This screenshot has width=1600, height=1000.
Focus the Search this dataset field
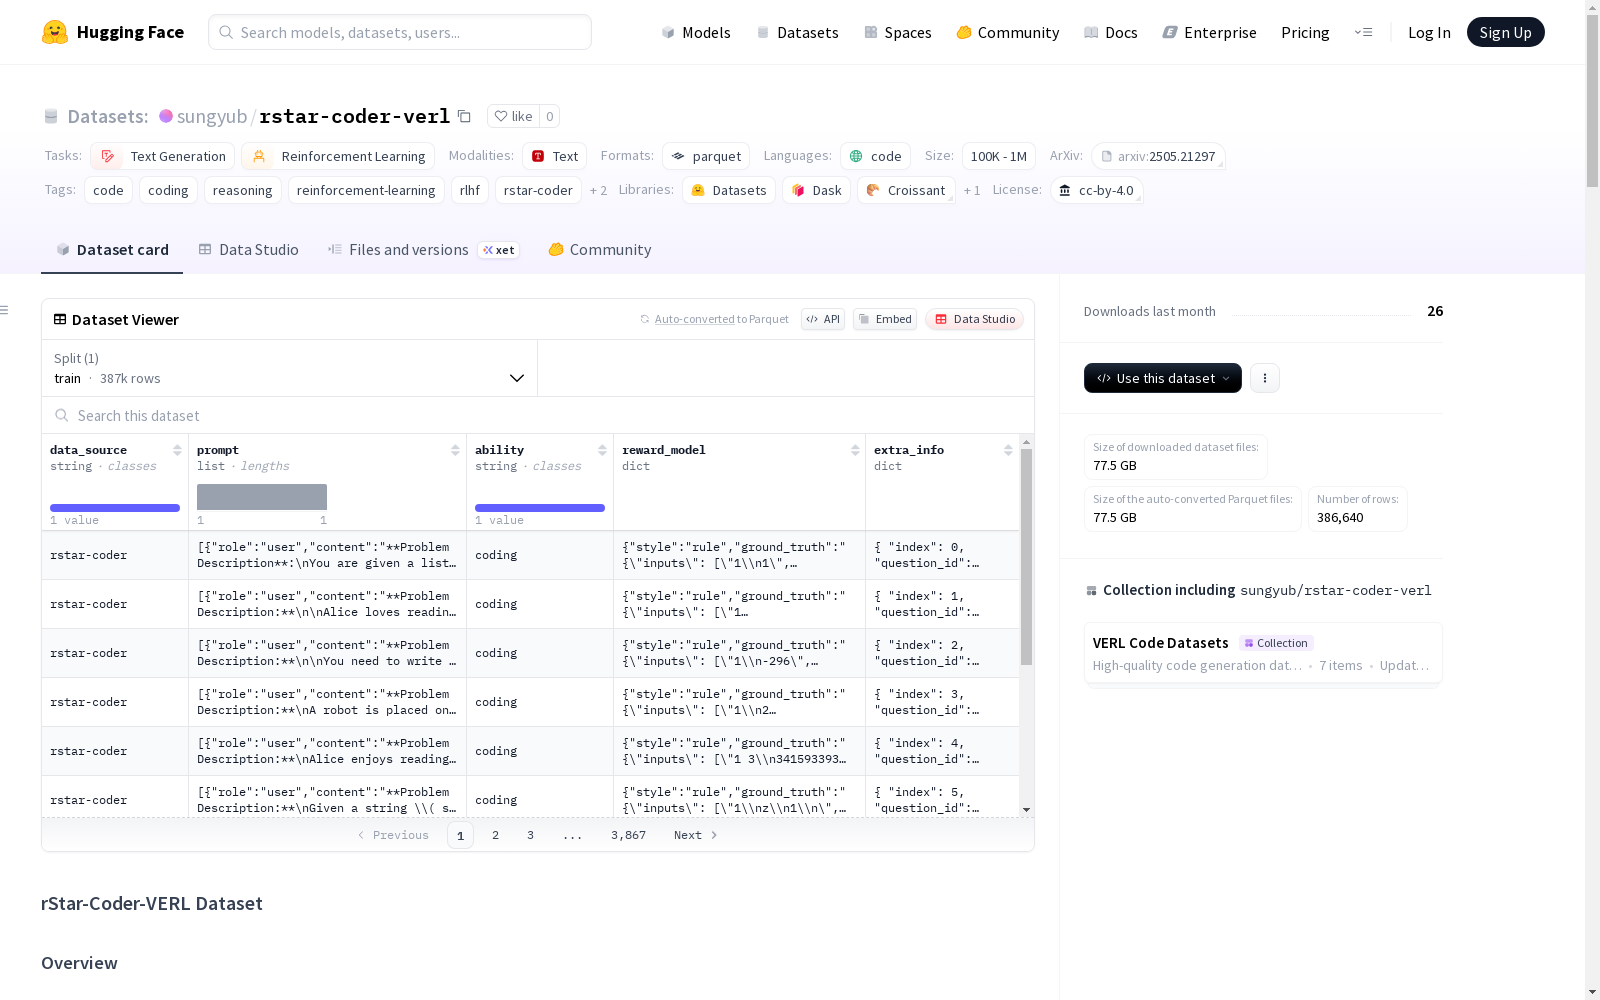click(x=538, y=415)
